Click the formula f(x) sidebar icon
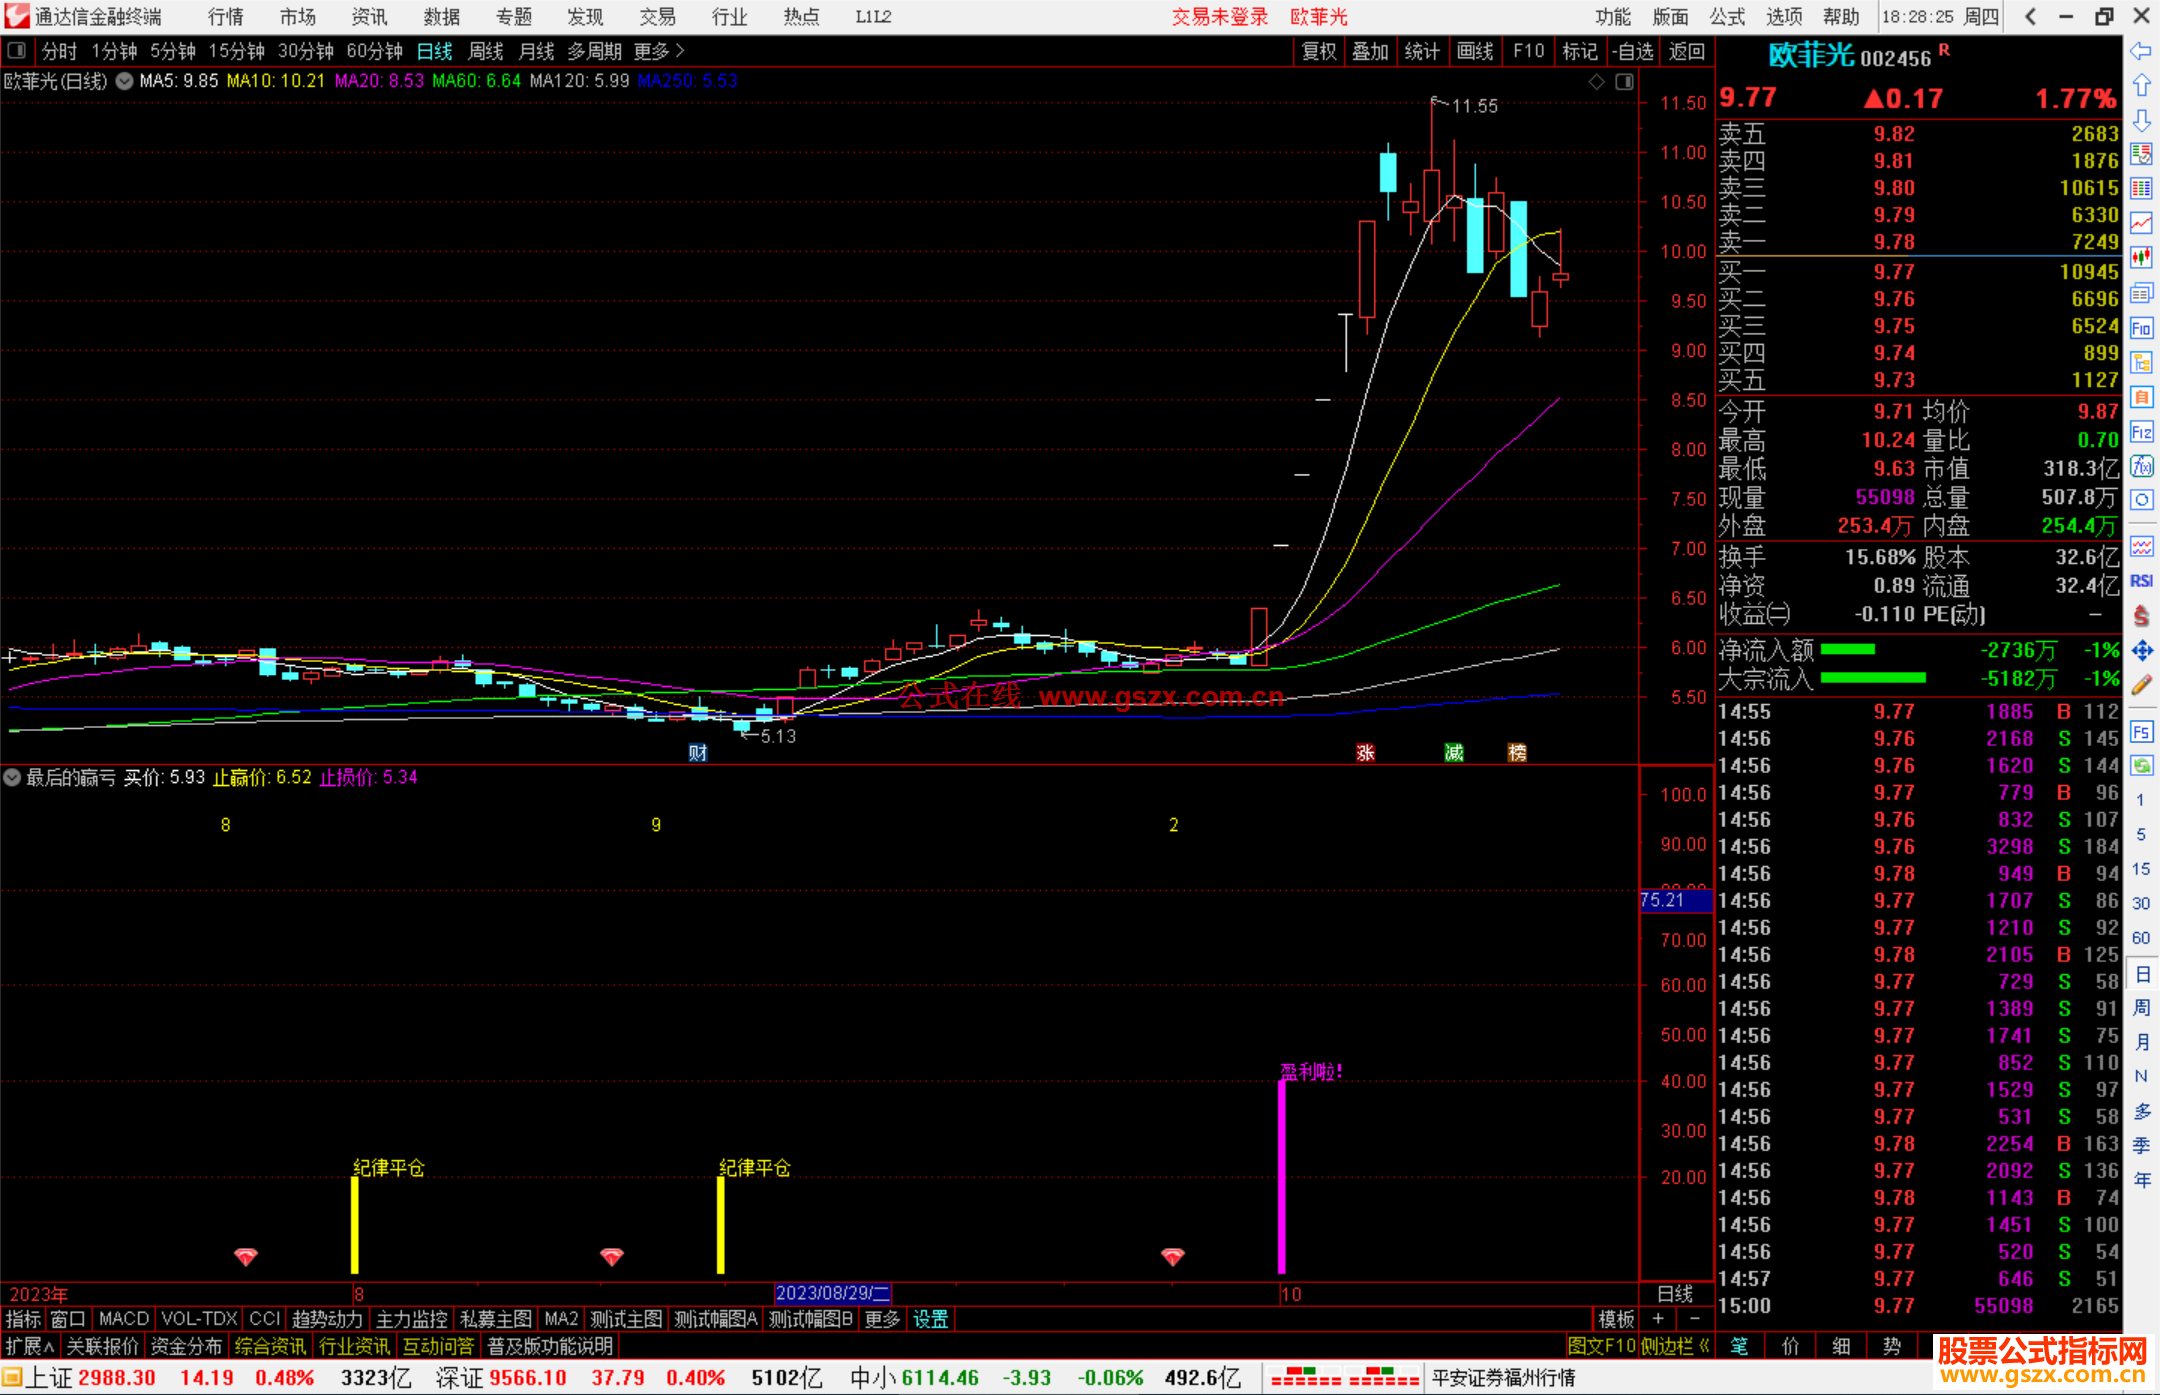The height and width of the screenshot is (1395, 2160). tap(2141, 466)
